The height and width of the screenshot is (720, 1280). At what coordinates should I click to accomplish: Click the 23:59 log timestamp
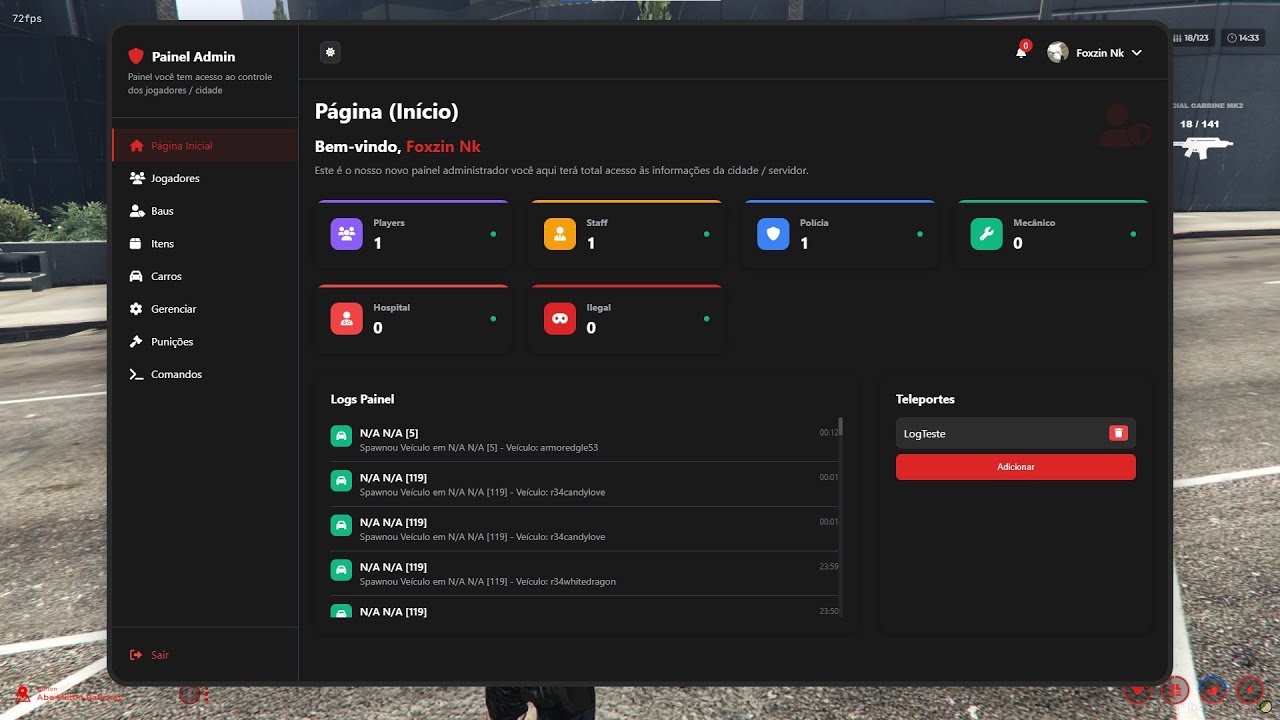(x=829, y=566)
